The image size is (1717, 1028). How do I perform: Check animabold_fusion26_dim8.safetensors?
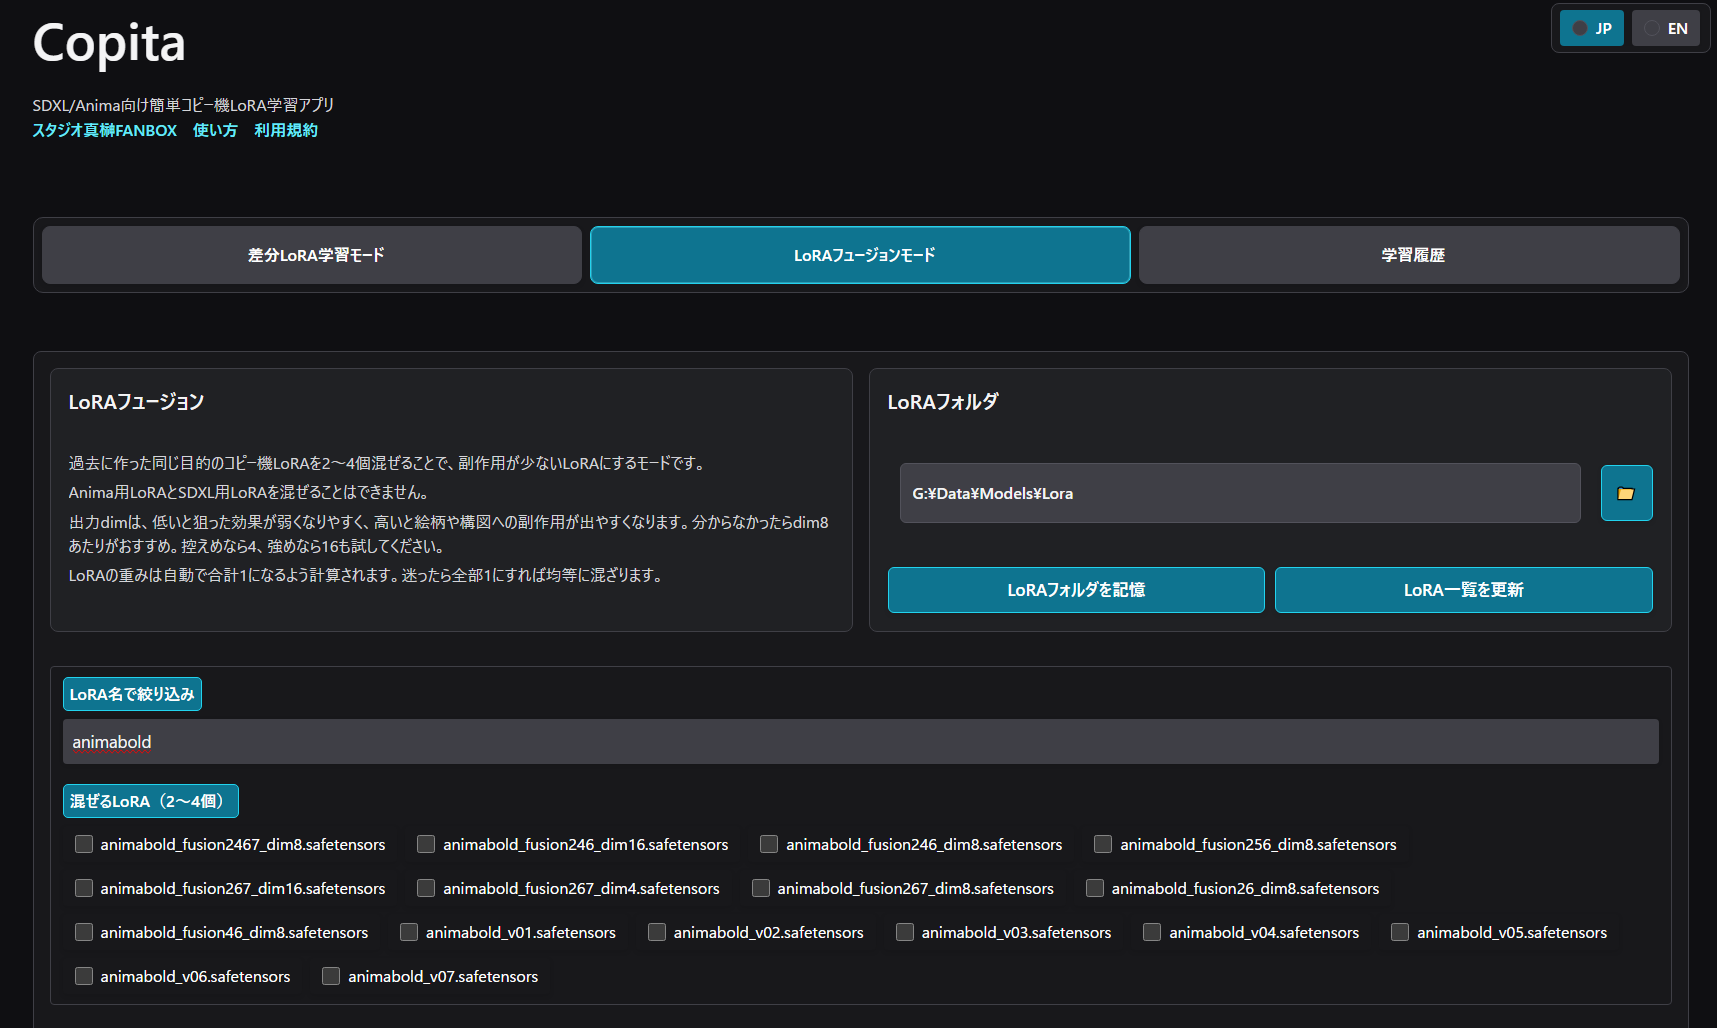tap(1095, 888)
